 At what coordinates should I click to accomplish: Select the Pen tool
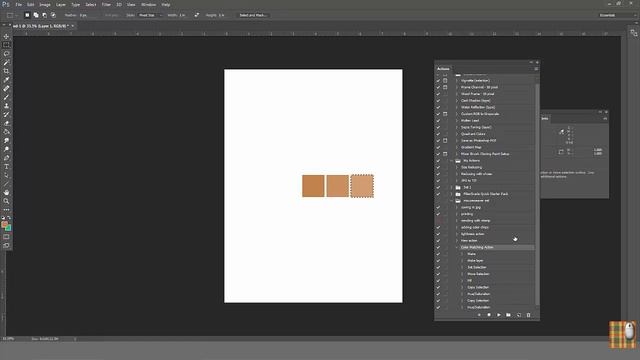pyautogui.click(x=6, y=158)
